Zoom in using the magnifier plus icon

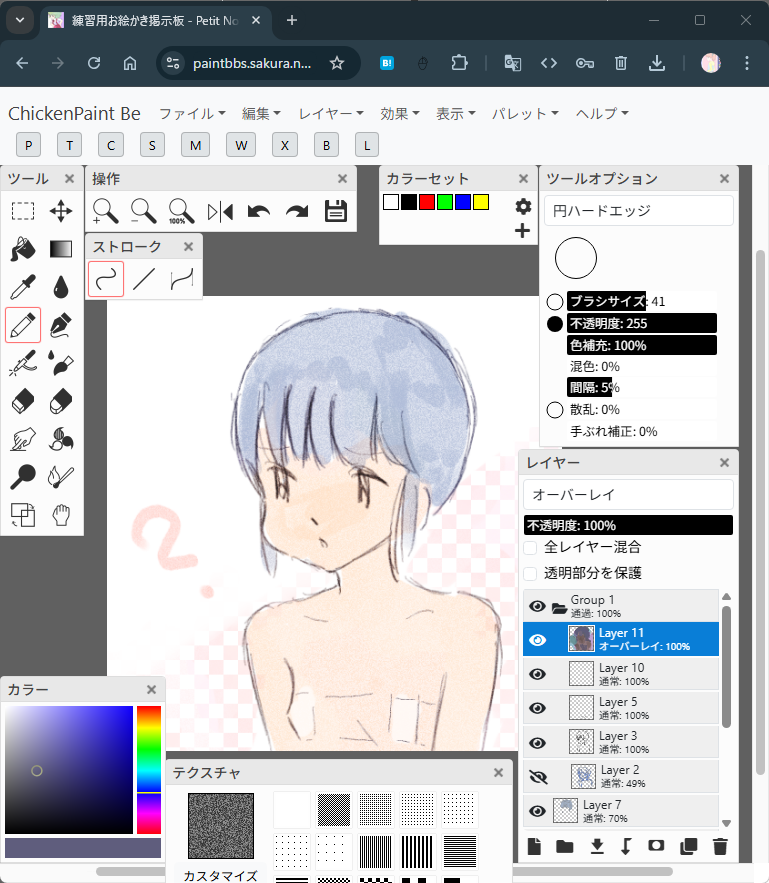point(105,212)
